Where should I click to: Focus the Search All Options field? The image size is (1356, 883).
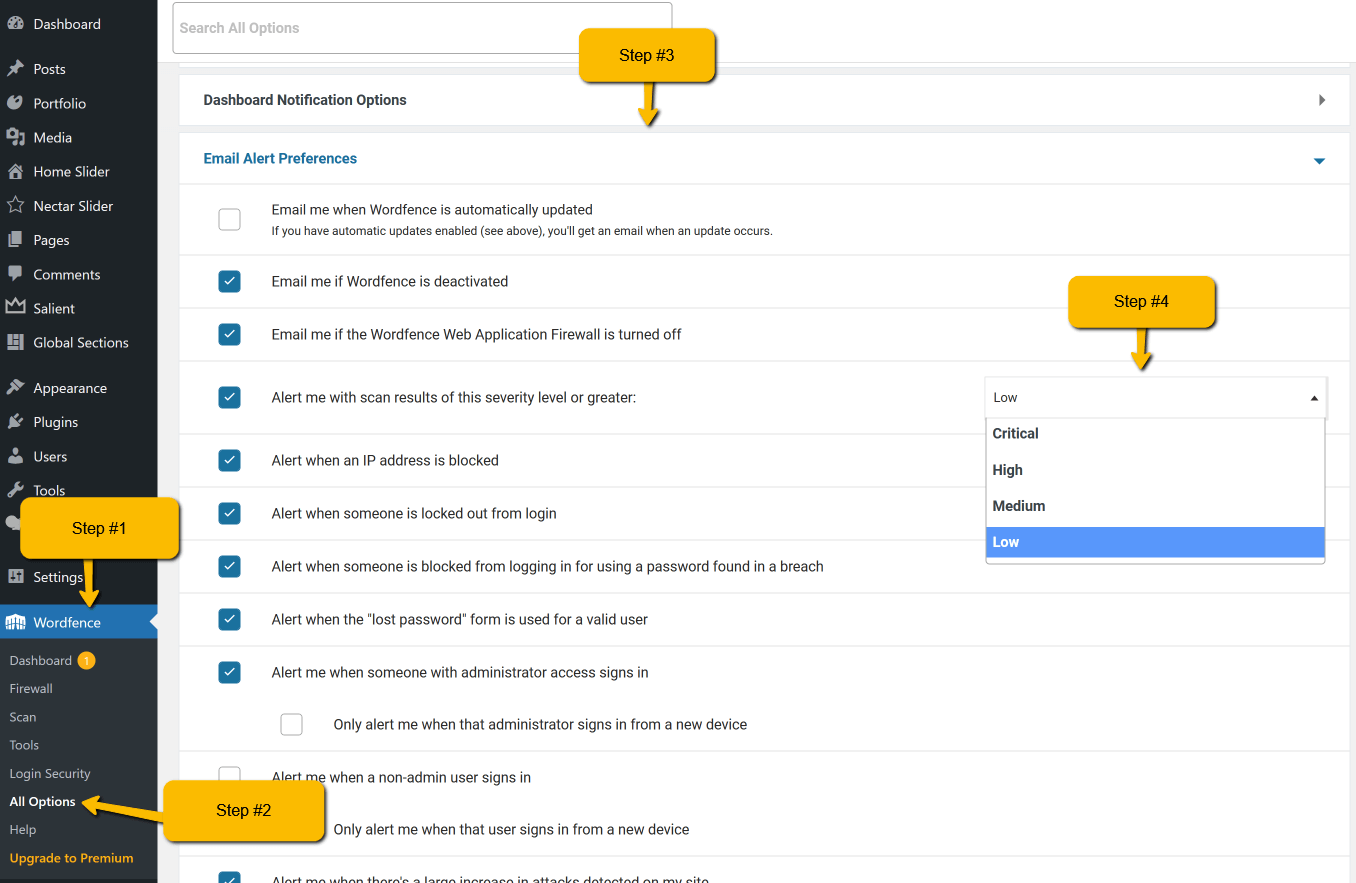[422, 28]
